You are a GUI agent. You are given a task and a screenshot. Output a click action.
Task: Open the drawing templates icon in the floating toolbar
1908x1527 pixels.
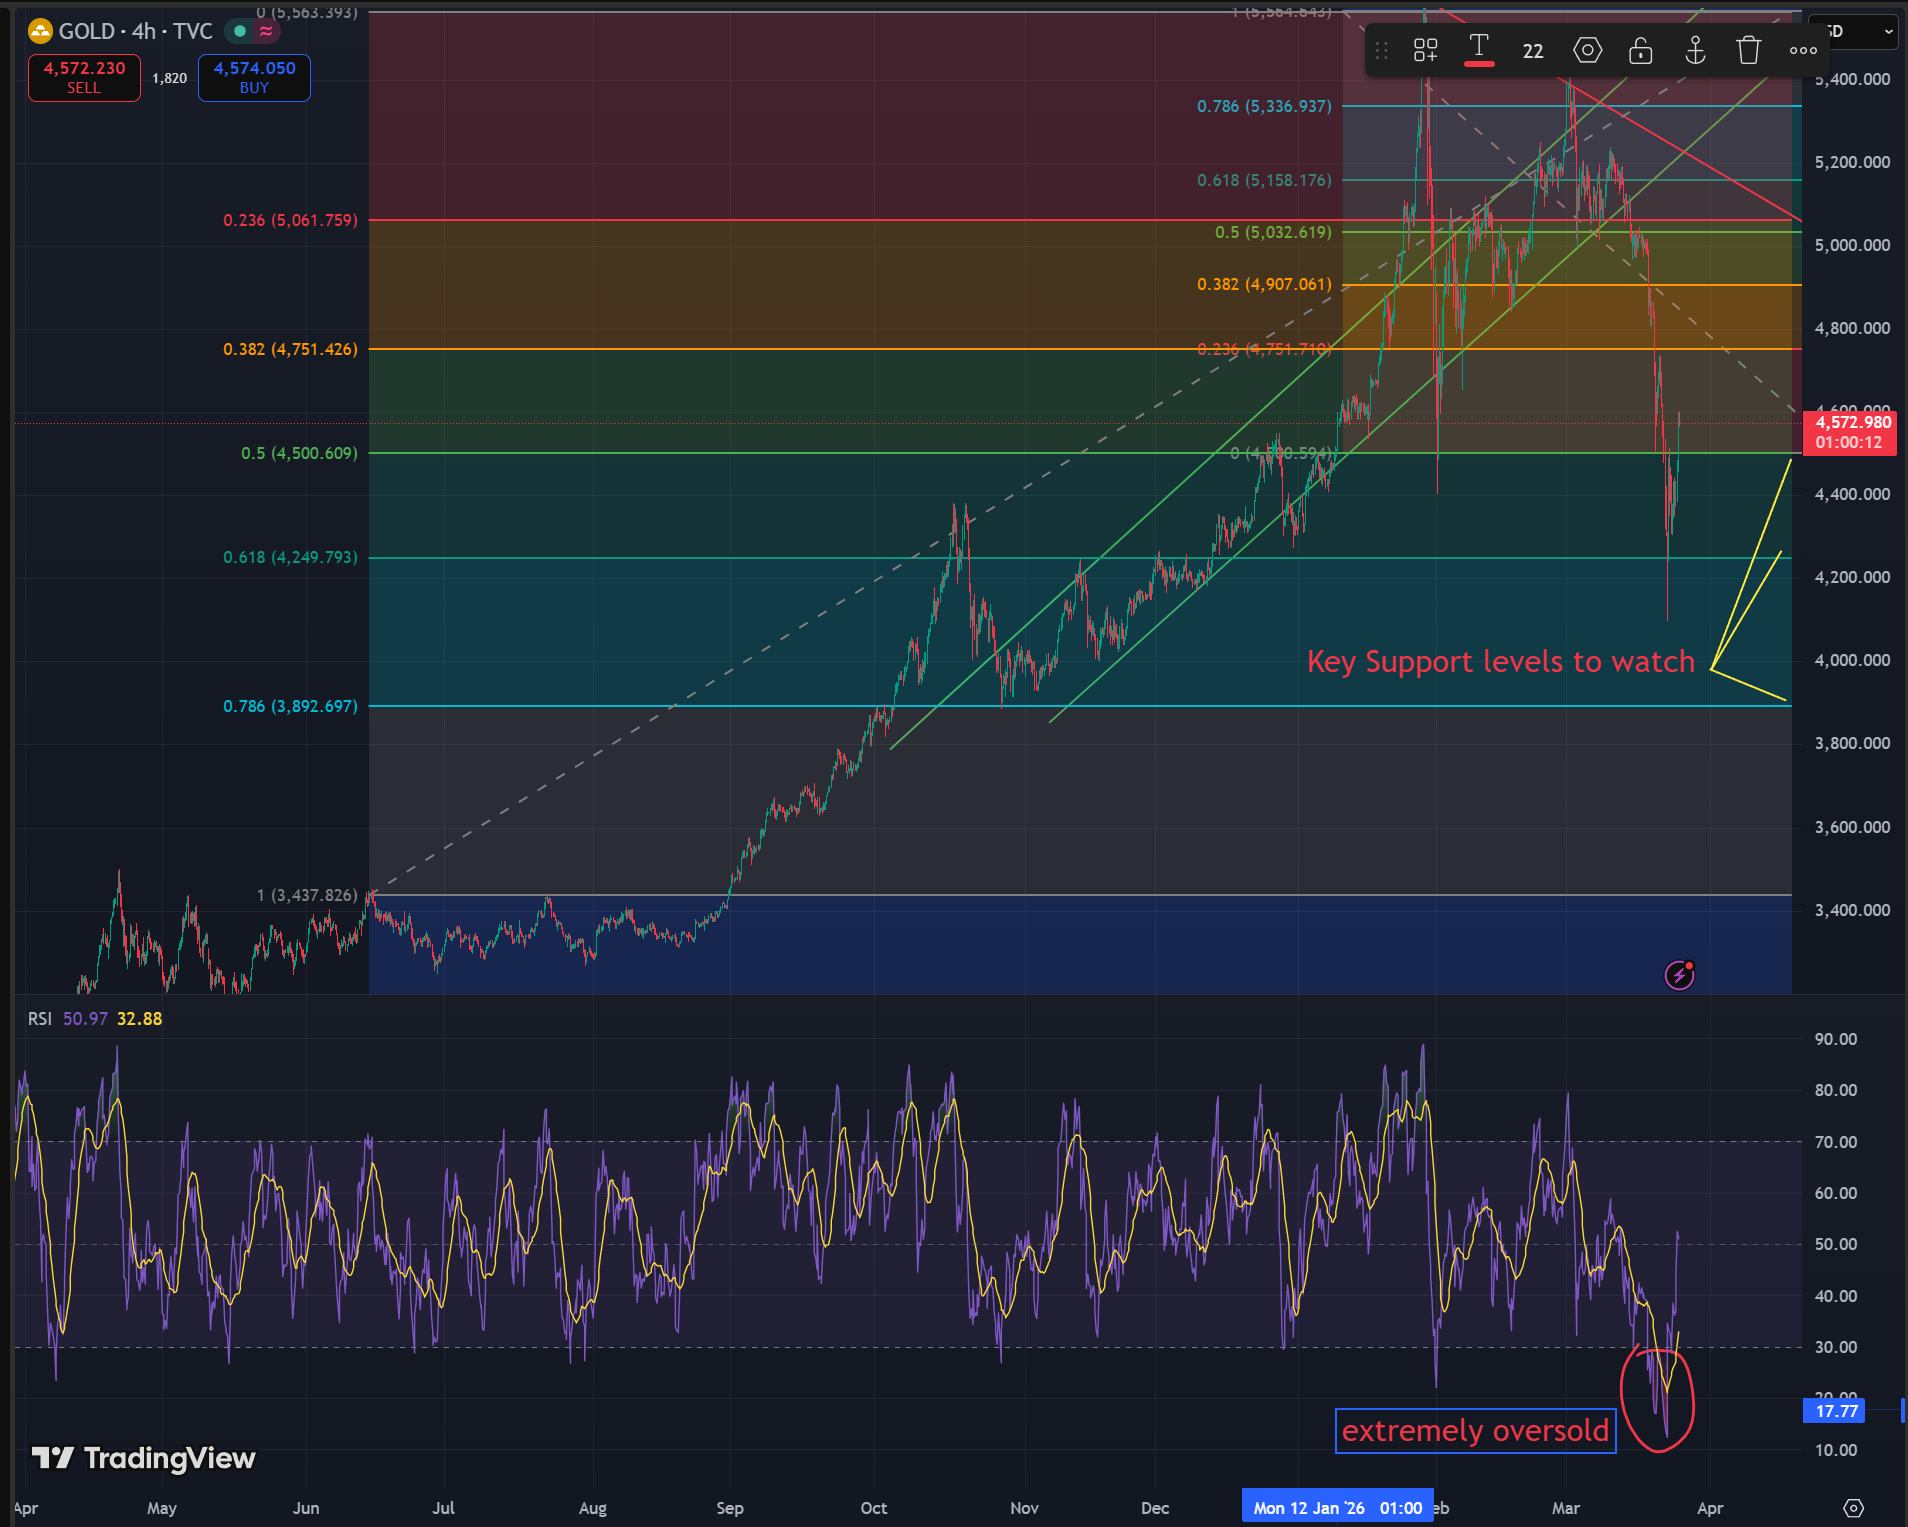tap(1425, 50)
